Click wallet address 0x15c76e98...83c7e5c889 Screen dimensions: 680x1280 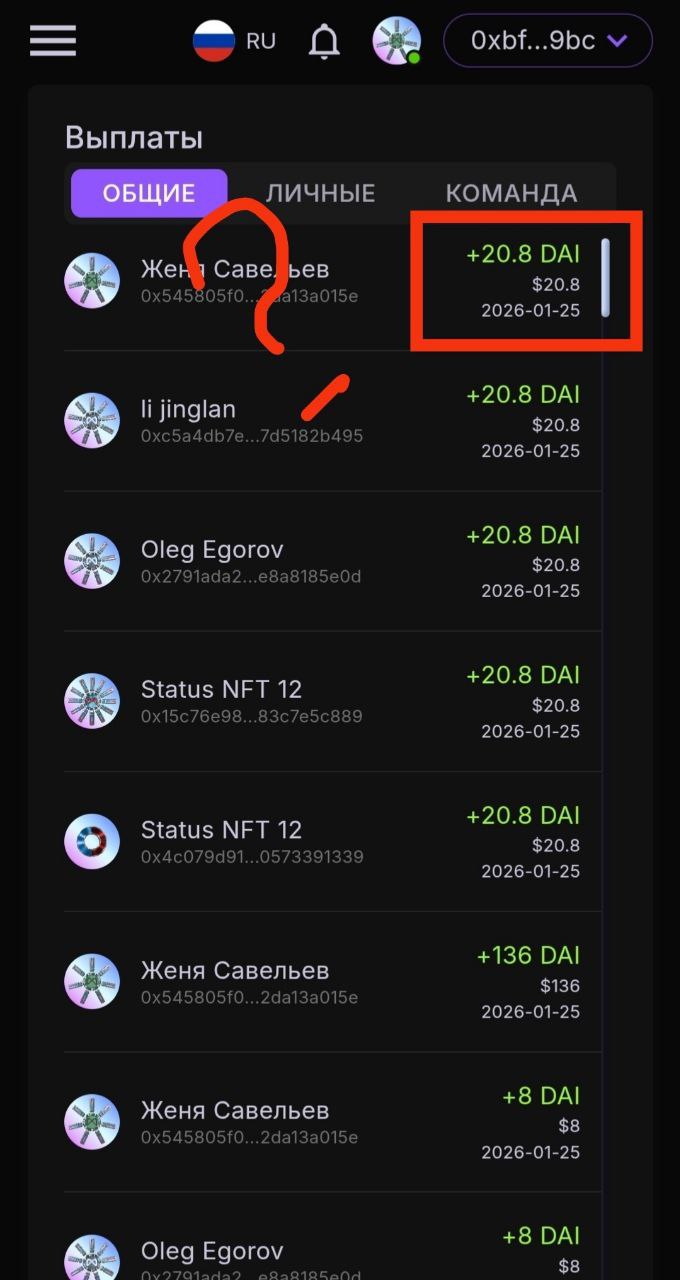click(251, 717)
